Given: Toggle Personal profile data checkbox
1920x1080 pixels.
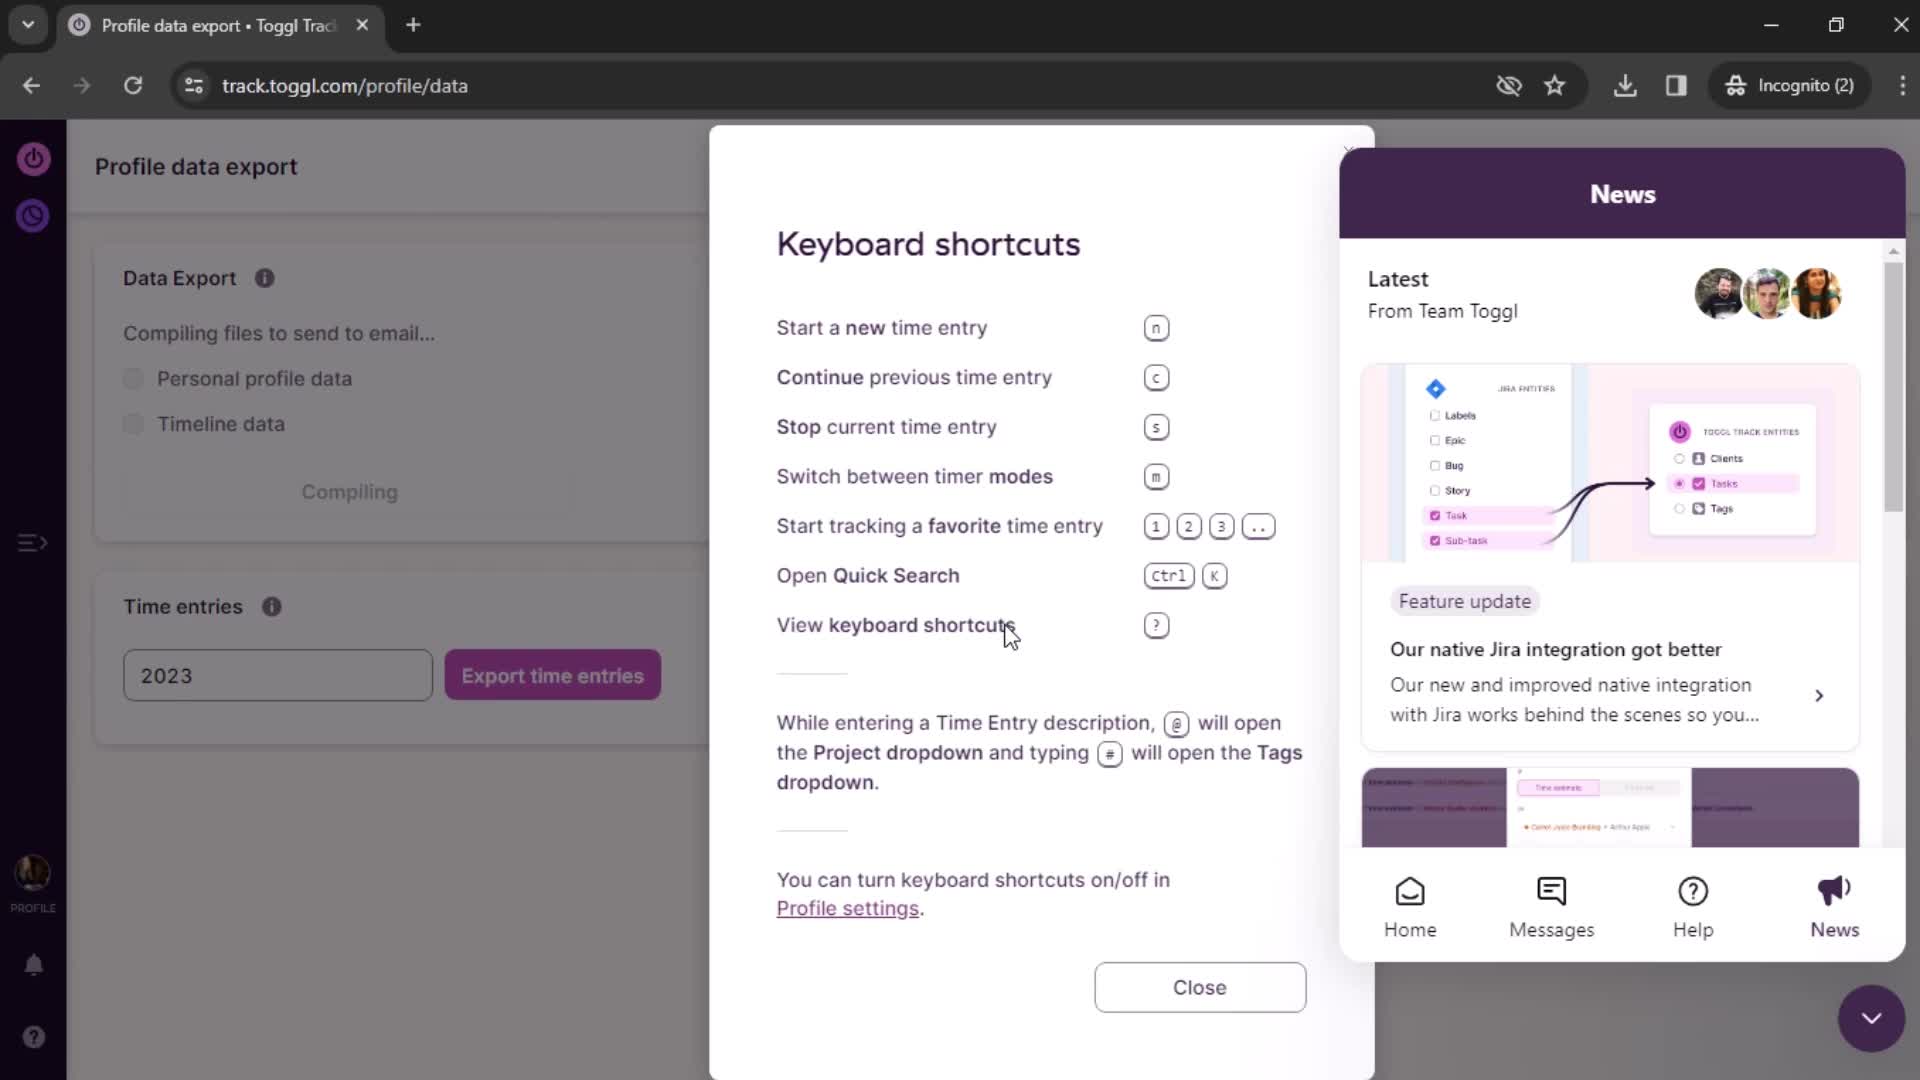Looking at the screenshot, I should pos(132,378).
